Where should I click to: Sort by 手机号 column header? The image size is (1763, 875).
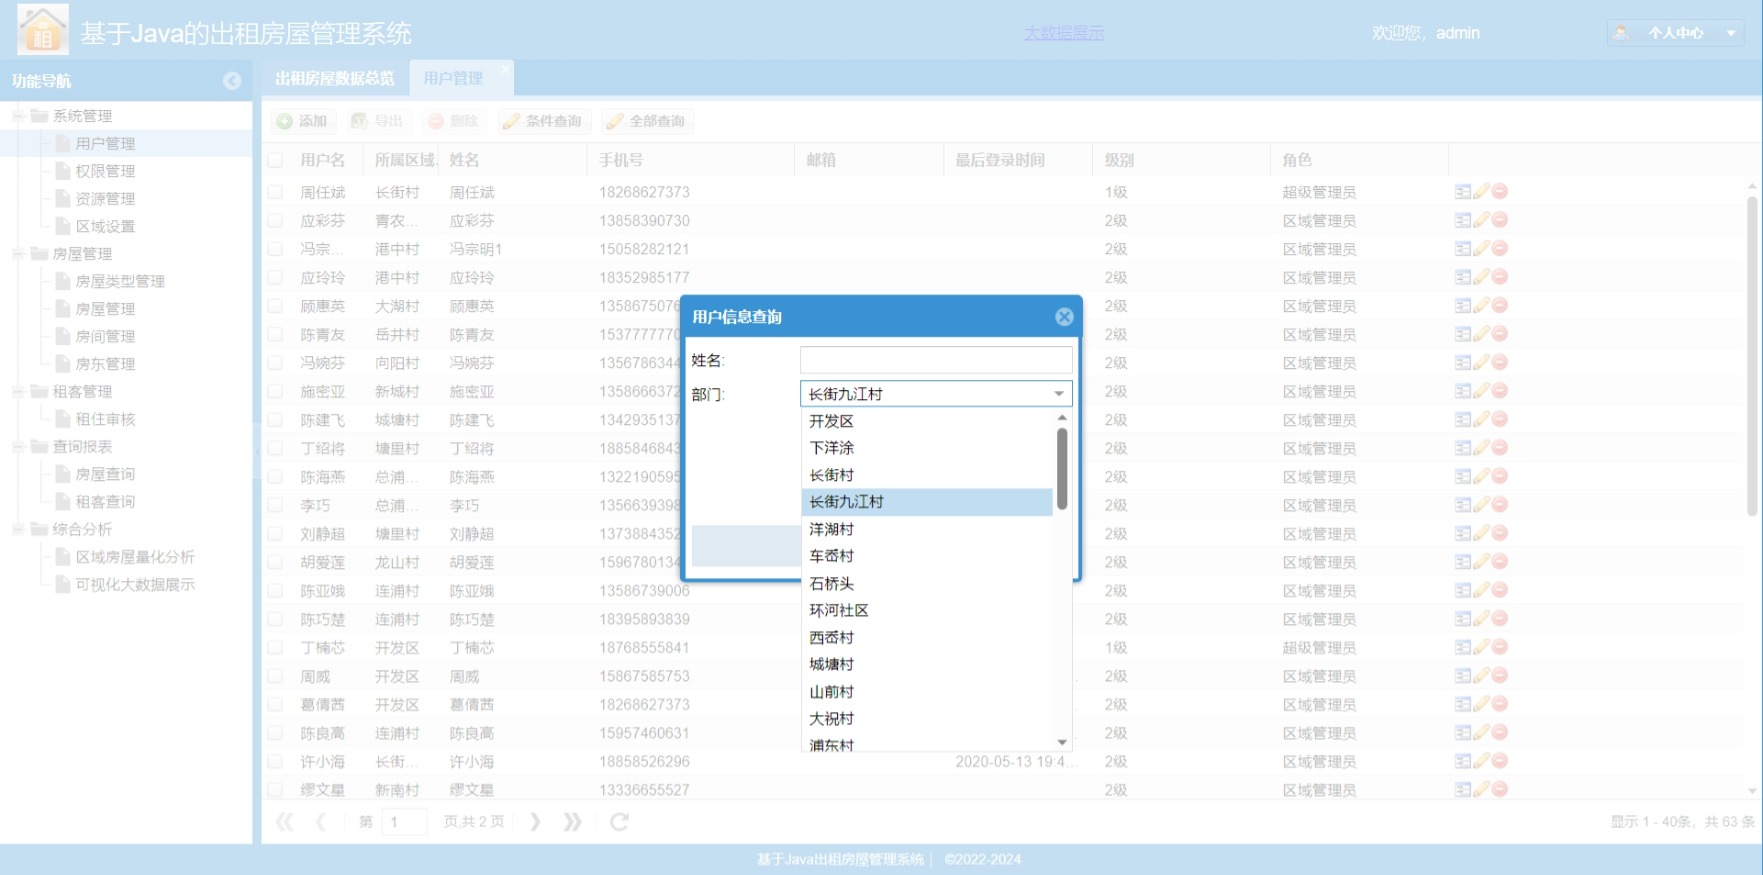[690, 160]
